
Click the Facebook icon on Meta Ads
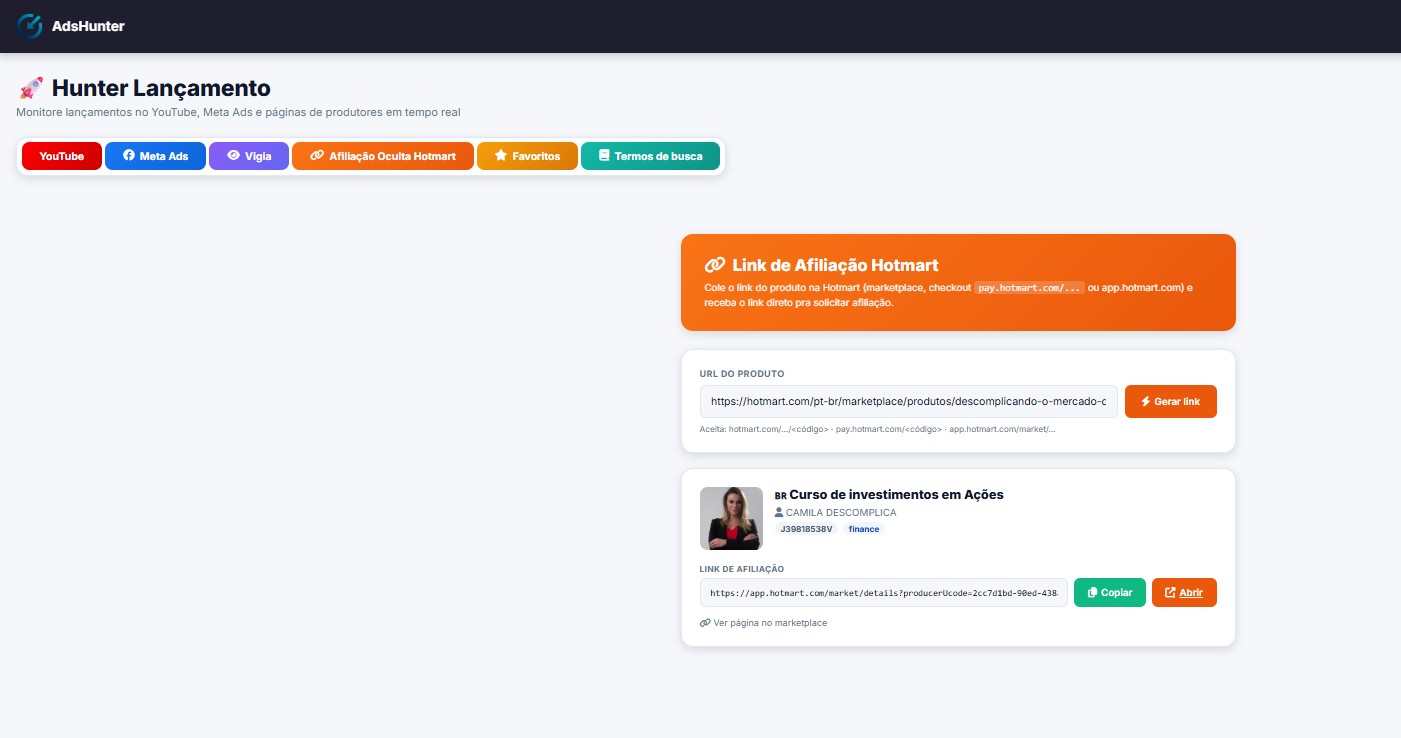129,156
